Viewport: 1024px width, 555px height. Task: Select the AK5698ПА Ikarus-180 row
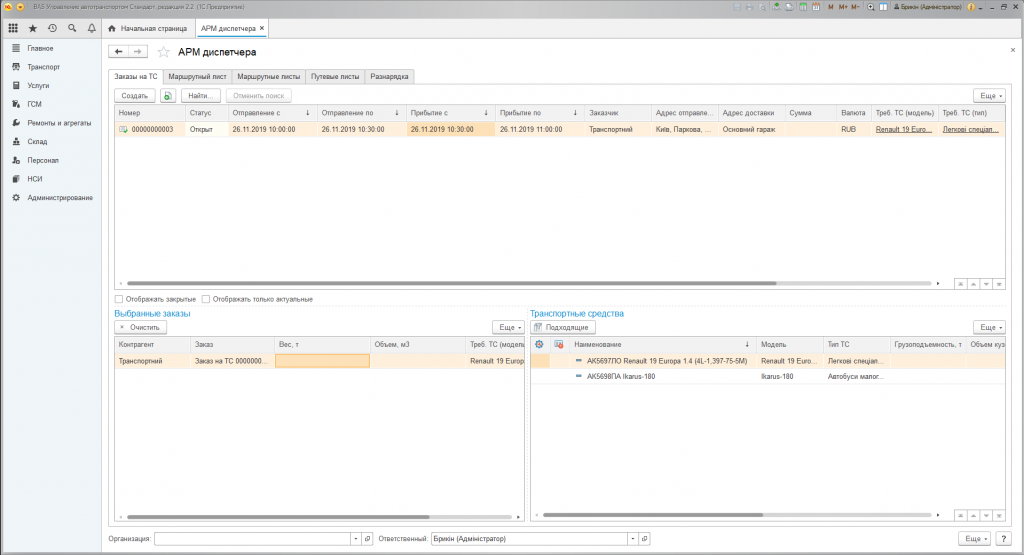(768, 376)
